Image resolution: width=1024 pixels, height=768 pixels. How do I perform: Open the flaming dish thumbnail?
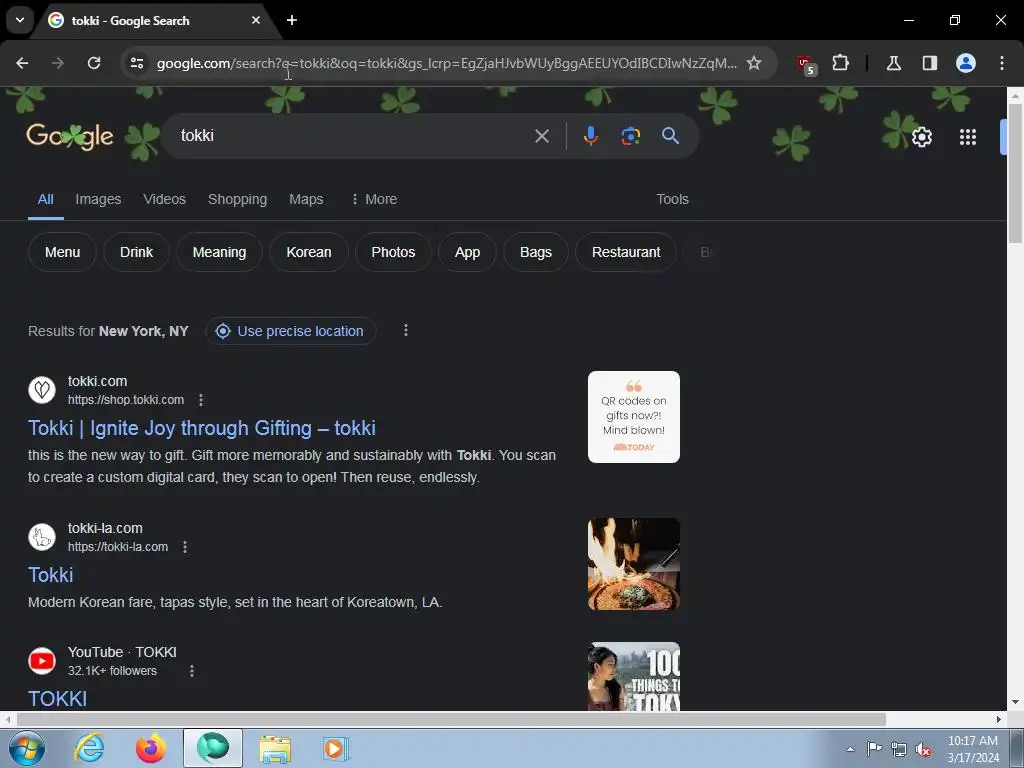[633, 564]
